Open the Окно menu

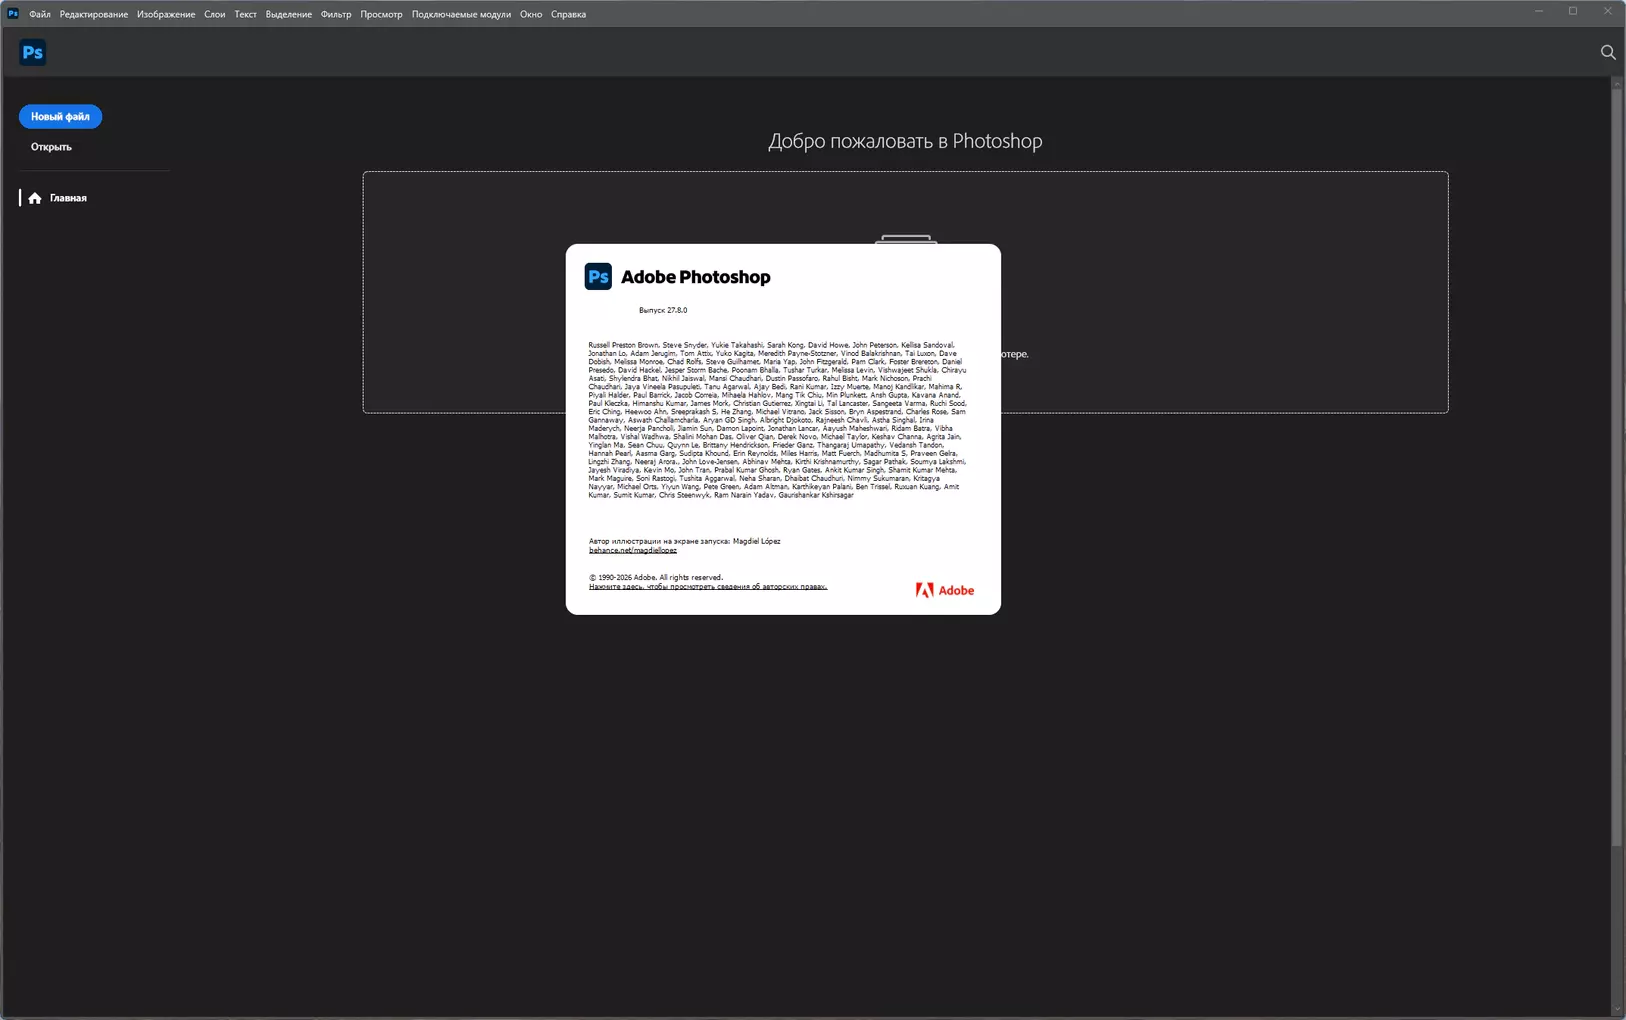coord(531,14)
